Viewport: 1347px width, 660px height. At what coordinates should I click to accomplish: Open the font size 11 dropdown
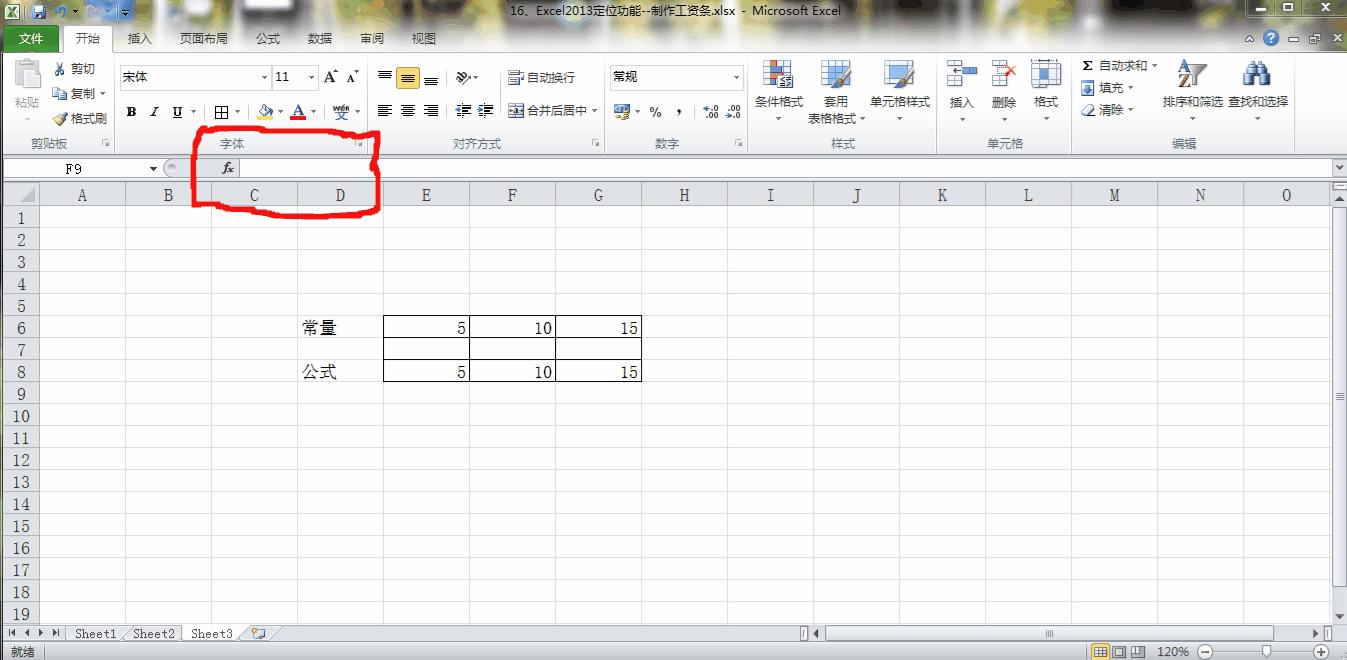coord(311,77)
